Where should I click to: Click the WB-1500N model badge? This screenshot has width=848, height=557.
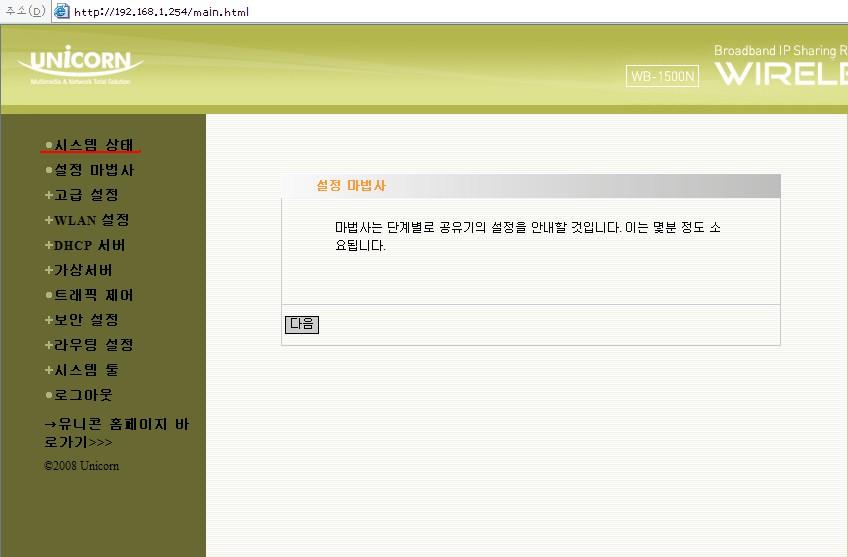pyautogui.click(x=662, y=76)
